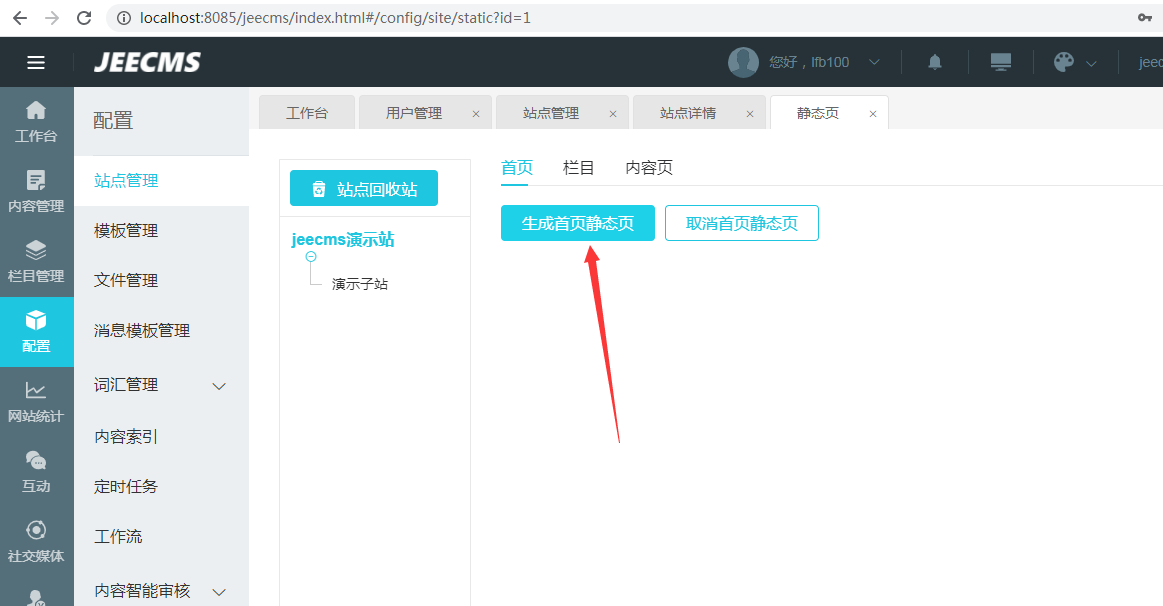Click 生成首页静态页 button
The width and height of the screenshot is (1163, 606).
pos(578,223)
